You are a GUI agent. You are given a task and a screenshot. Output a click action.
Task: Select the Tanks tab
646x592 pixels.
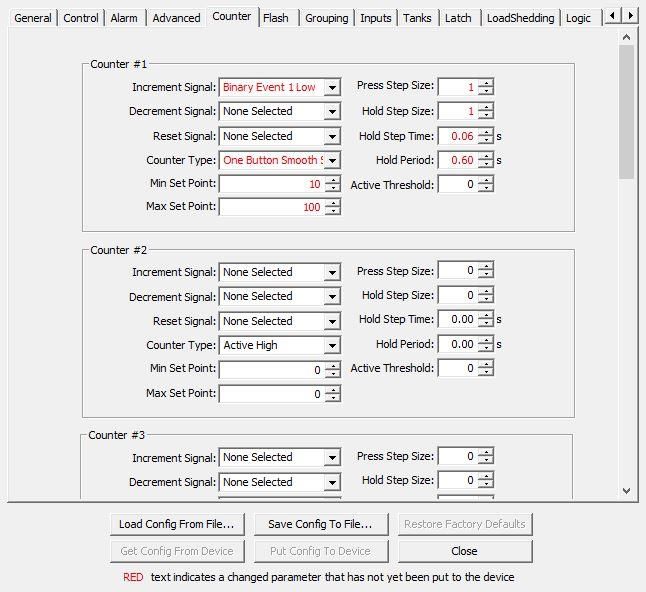click(417, 18)
